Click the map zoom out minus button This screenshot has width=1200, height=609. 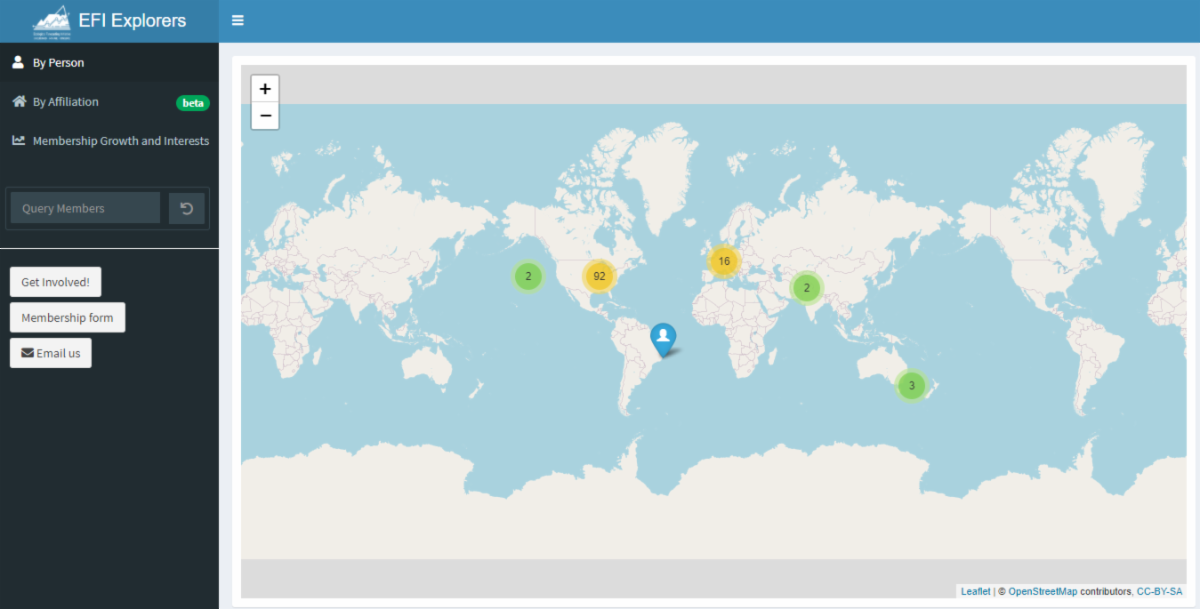[265, 116]
